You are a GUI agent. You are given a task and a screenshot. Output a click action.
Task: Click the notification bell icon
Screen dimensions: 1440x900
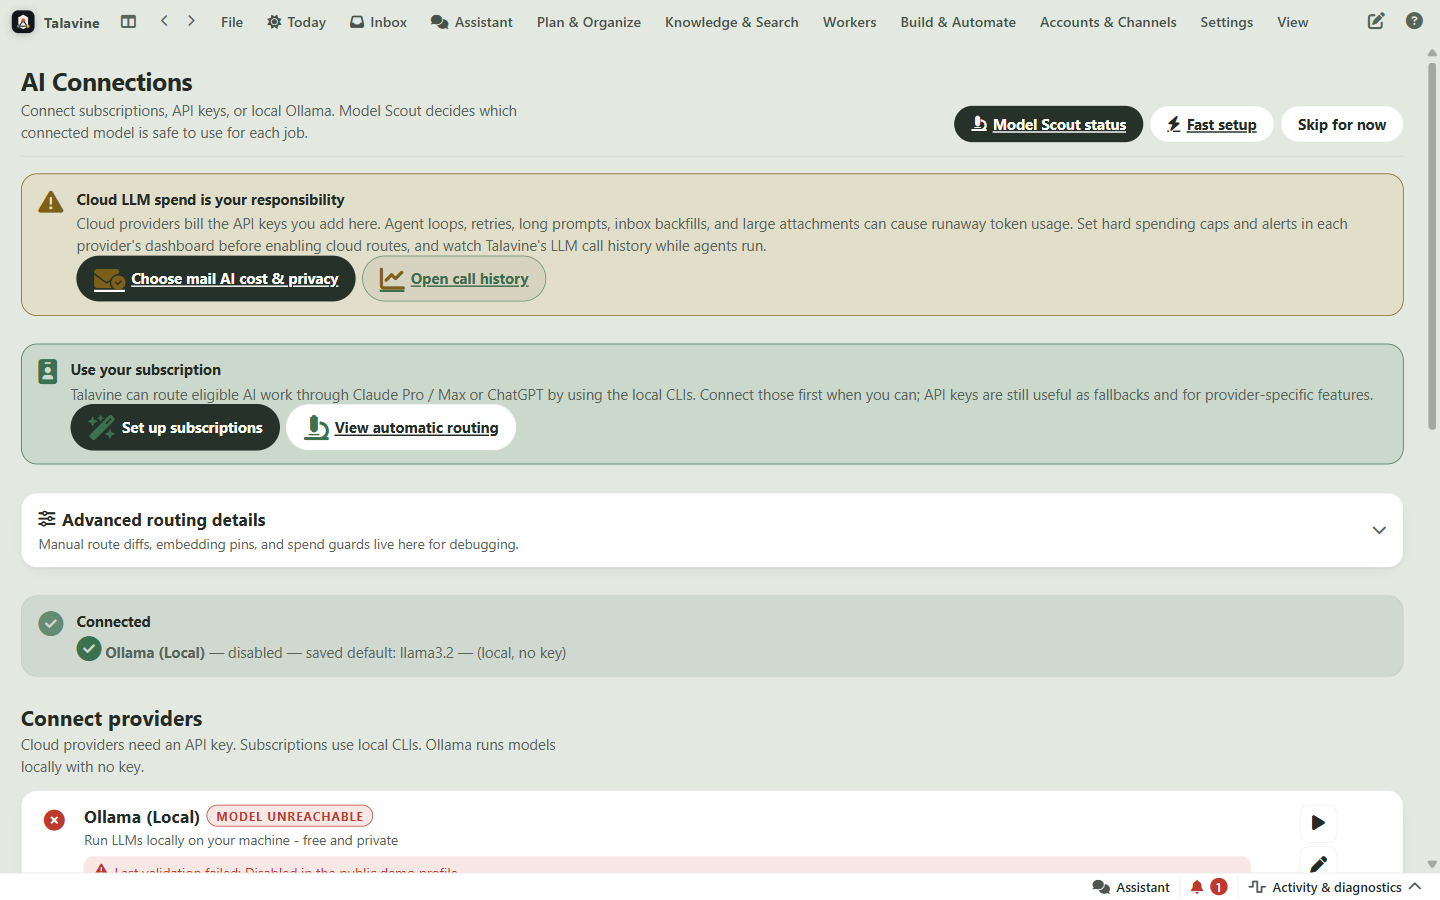click(x=1197, y=887)
